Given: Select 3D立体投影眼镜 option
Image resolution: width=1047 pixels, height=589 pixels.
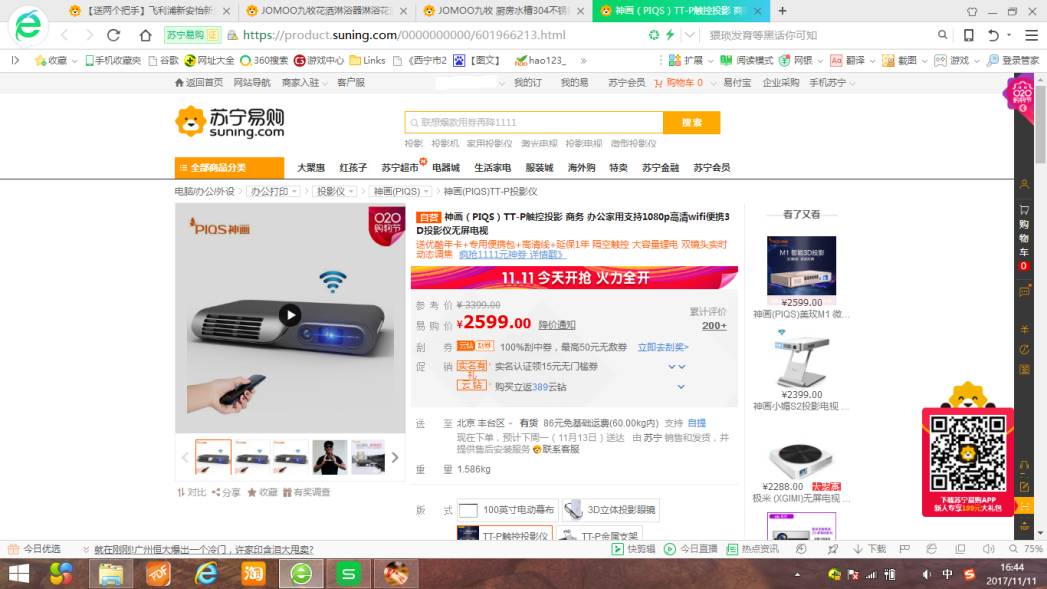Looking at the screenshot, I should (x=610, y=510).
